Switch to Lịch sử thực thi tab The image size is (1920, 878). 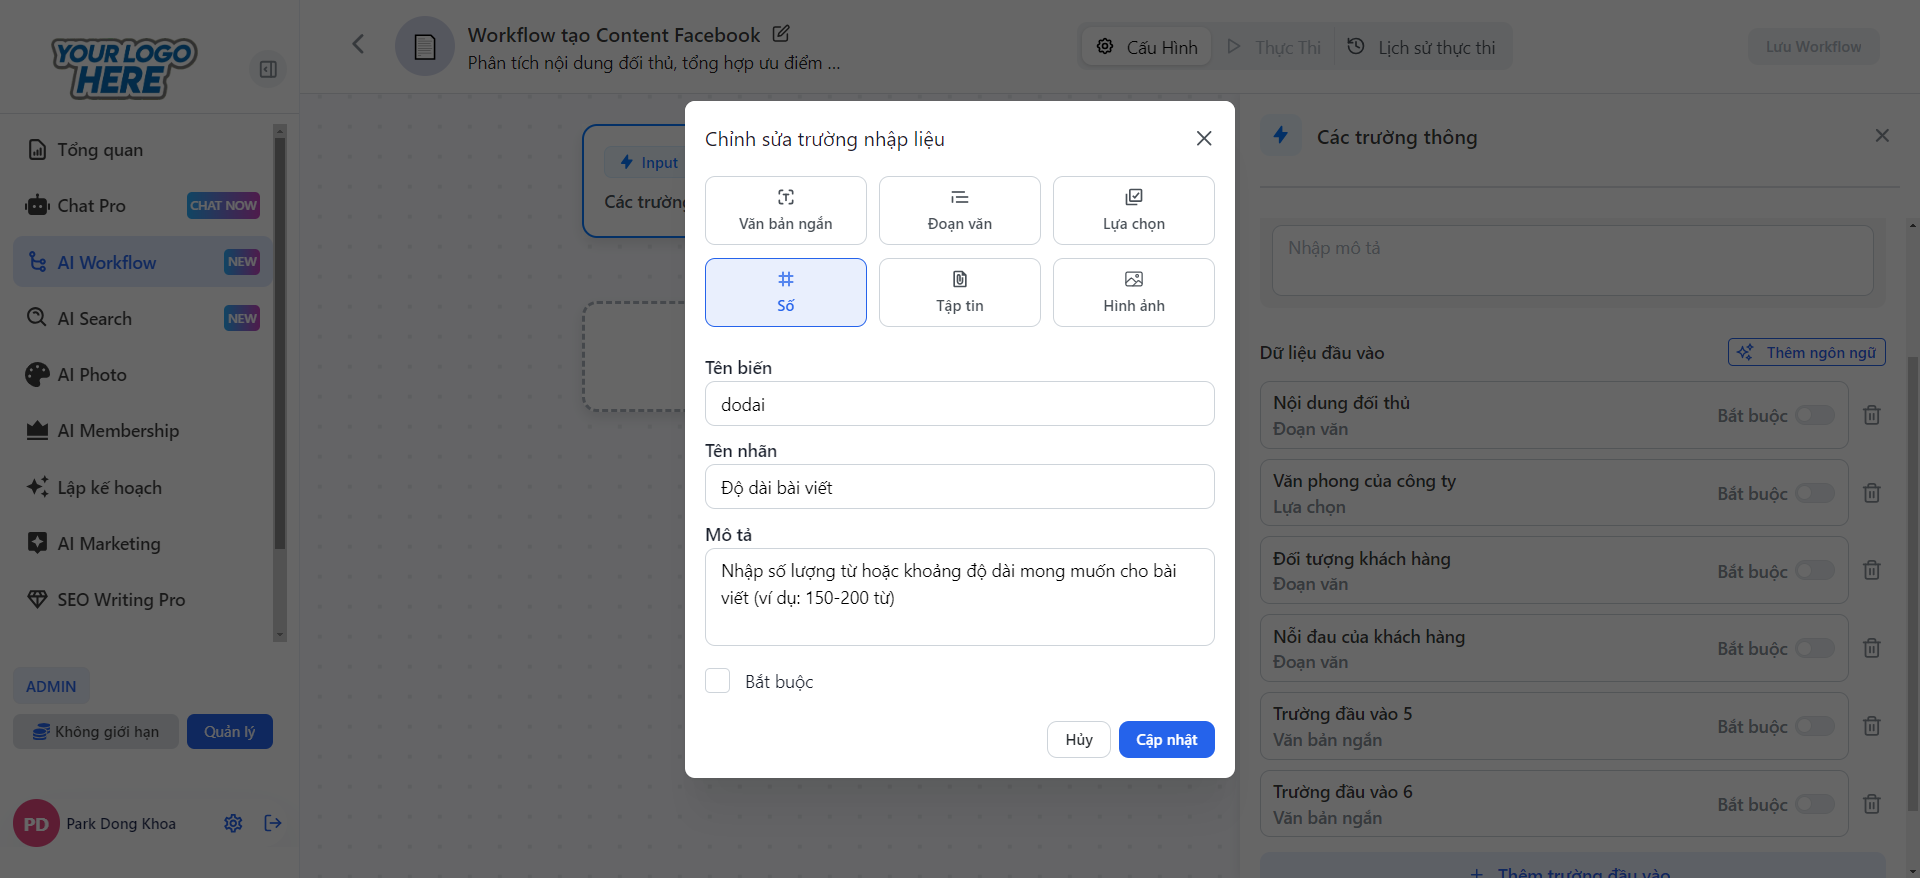click(1422, 47)
